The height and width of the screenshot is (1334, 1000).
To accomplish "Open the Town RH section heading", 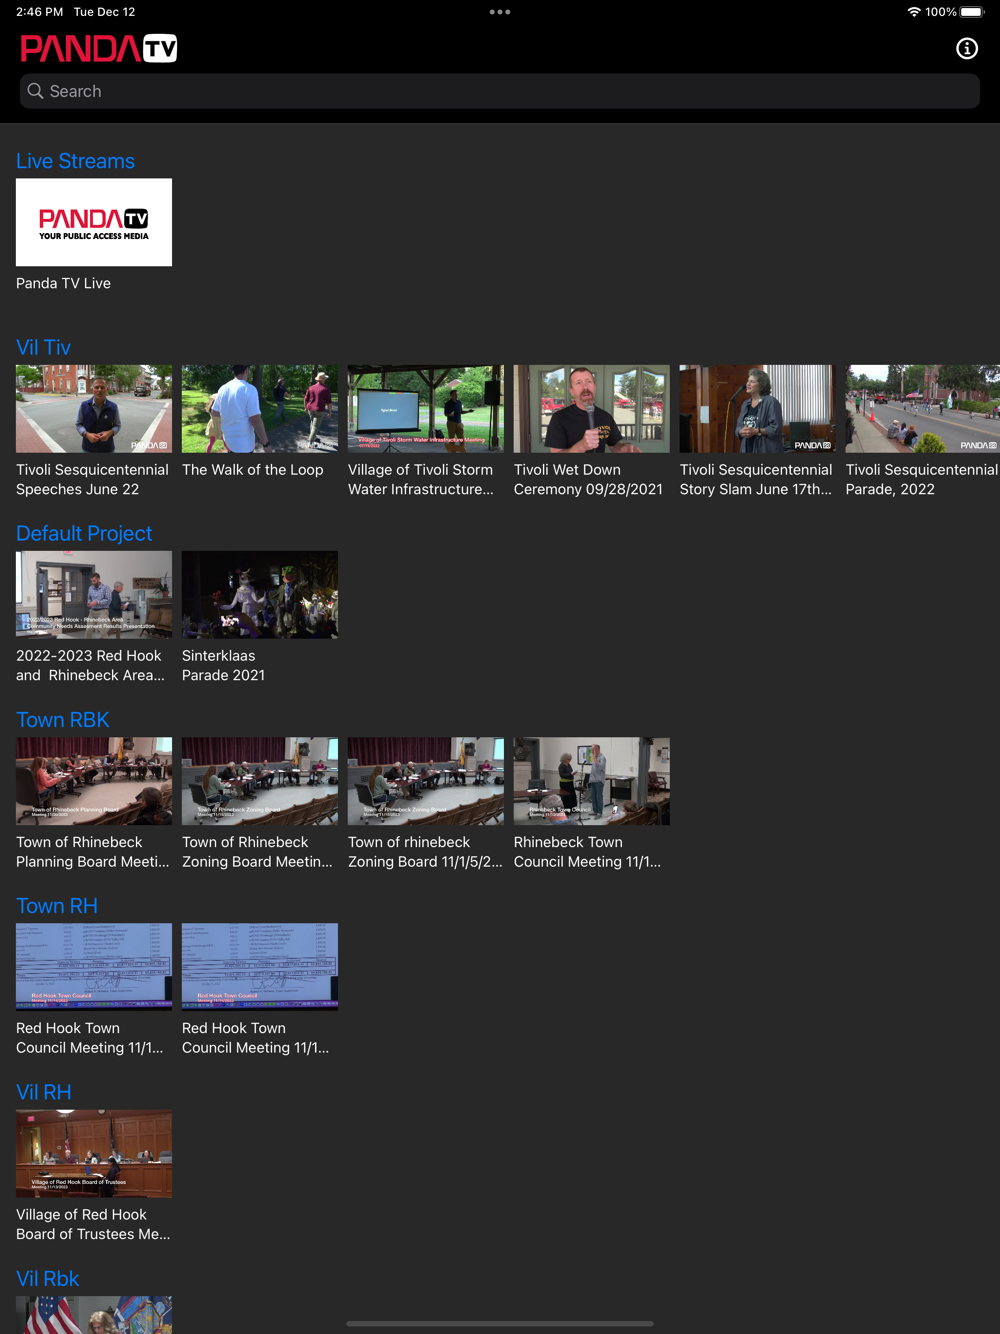I will point(57,906).
